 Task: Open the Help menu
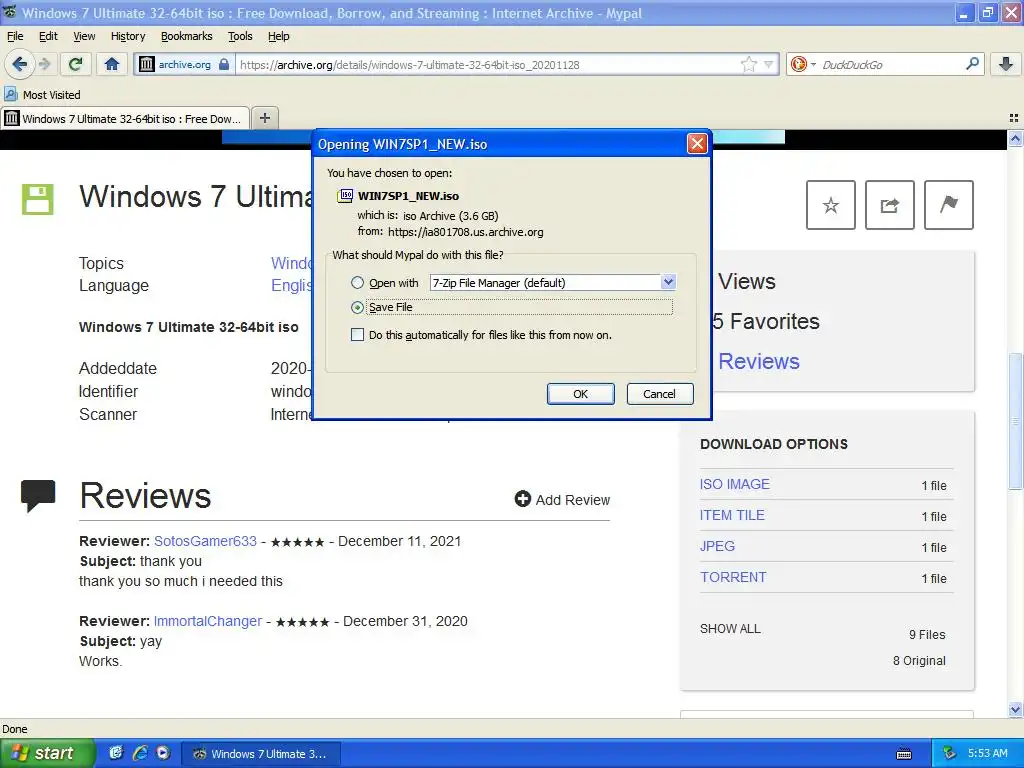tap(278, 36)
